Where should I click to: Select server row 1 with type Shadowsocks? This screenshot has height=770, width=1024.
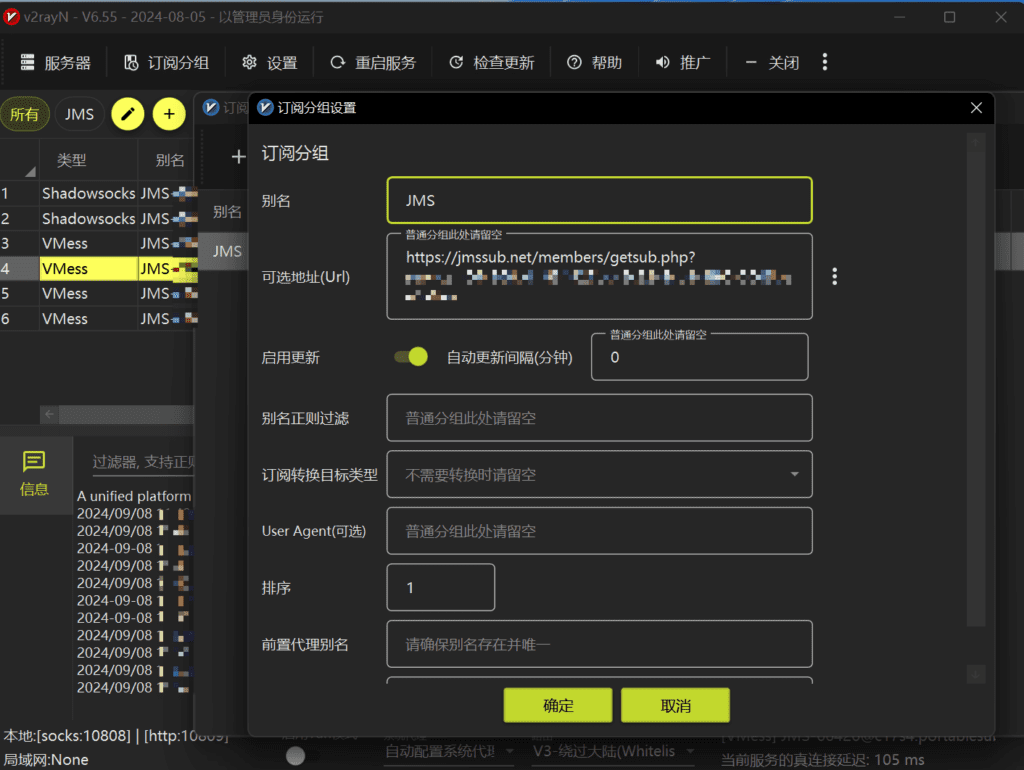coord(98,193)
